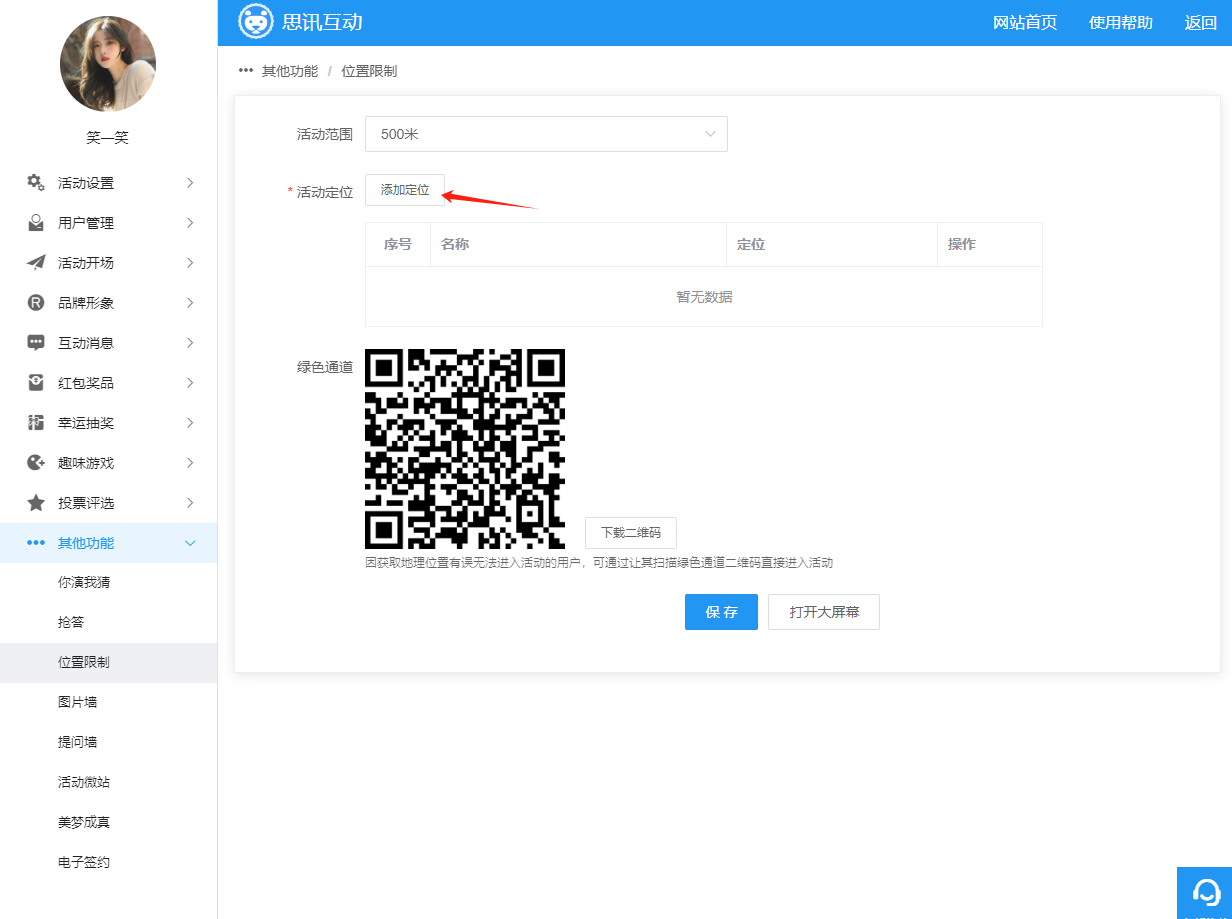Open 图片墙 submenu item
Screen dimensions: 1232x919
coord(108,702)
